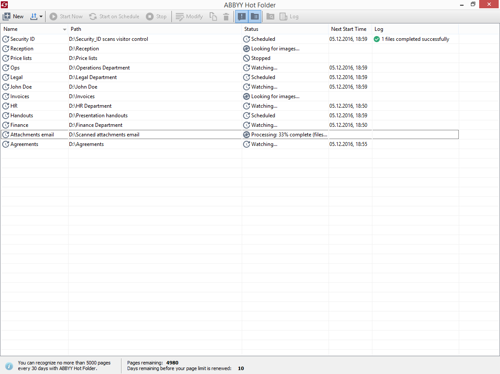Click path 'D:\Scanned attachments email'
Screen dimensions: 500x374
pyautogui.click(x=104, y=135)
